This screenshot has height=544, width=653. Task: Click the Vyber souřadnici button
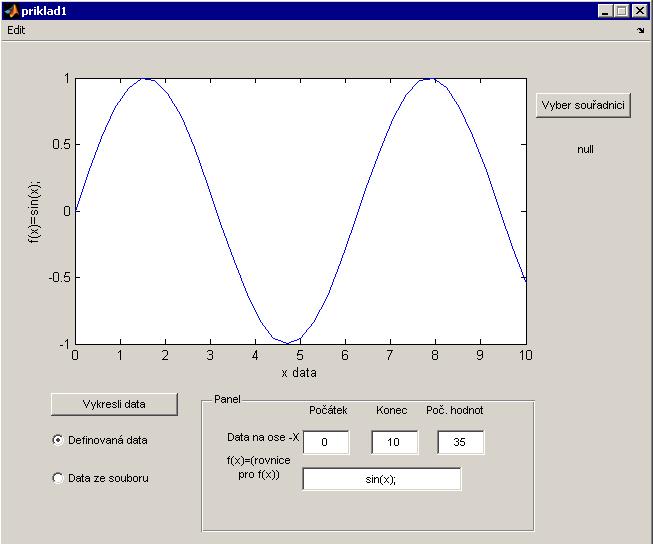583,105
